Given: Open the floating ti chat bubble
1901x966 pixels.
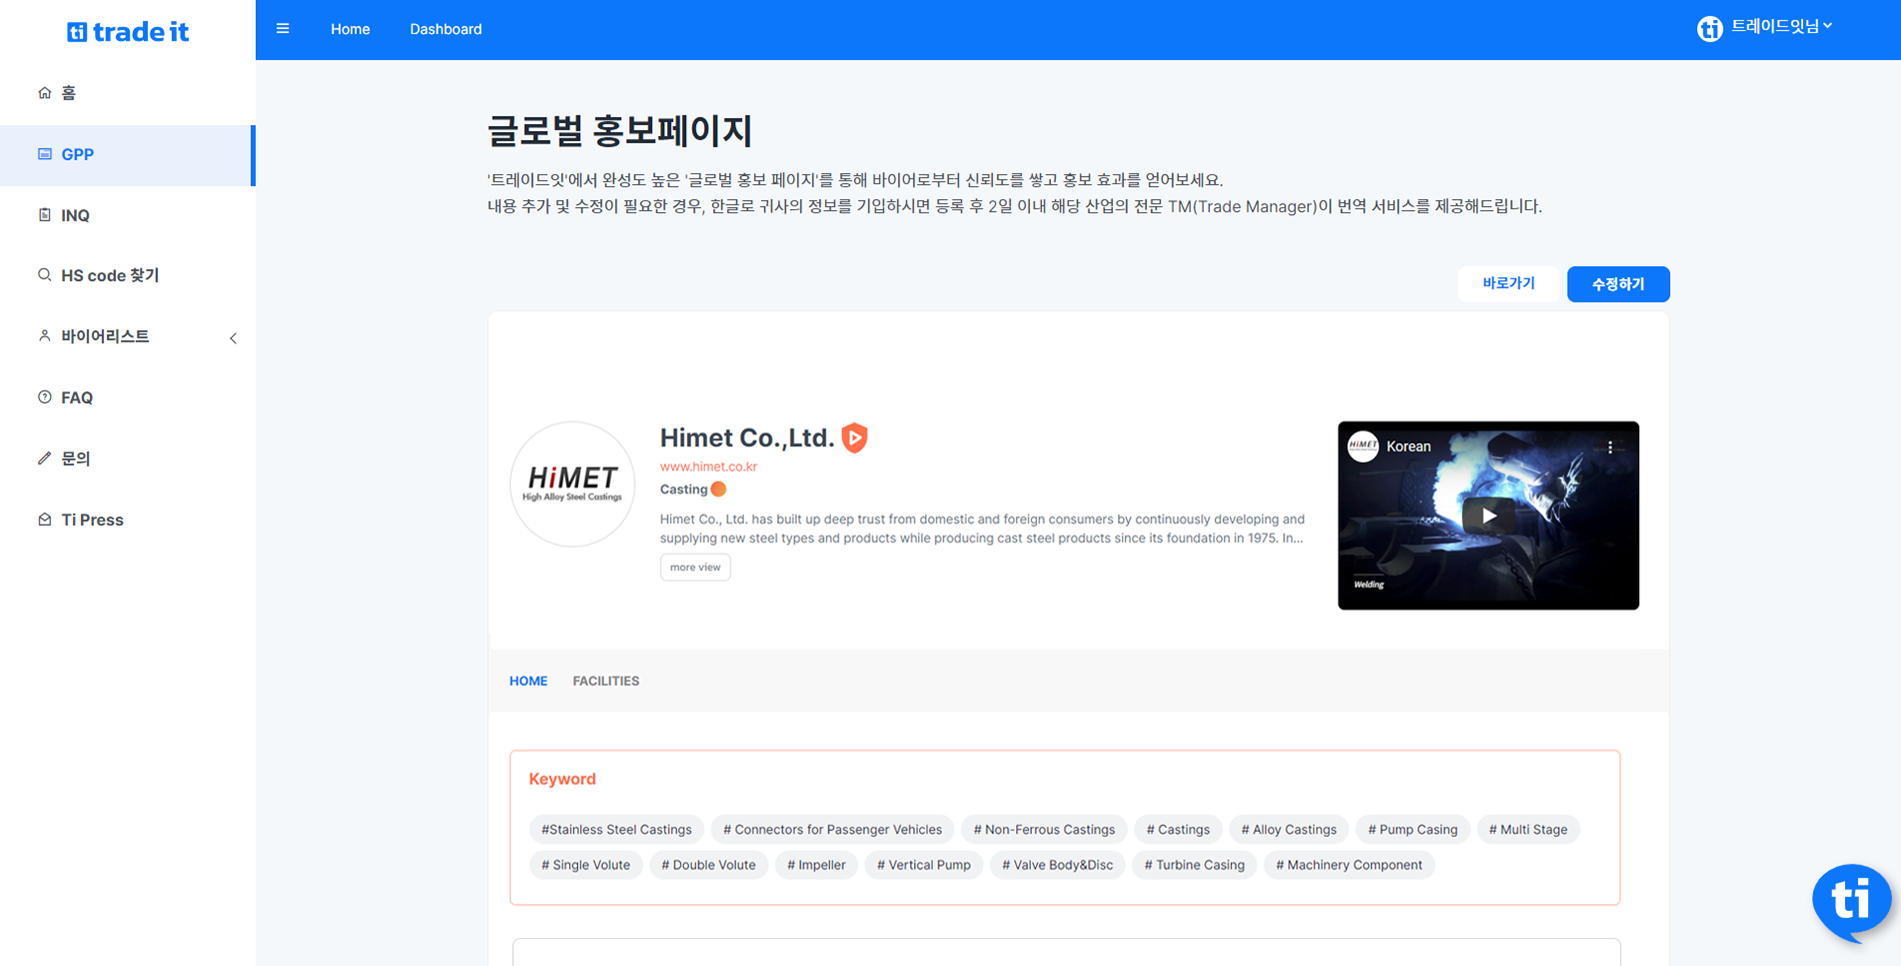Looking at the screenshot, I should point(1850,900).
